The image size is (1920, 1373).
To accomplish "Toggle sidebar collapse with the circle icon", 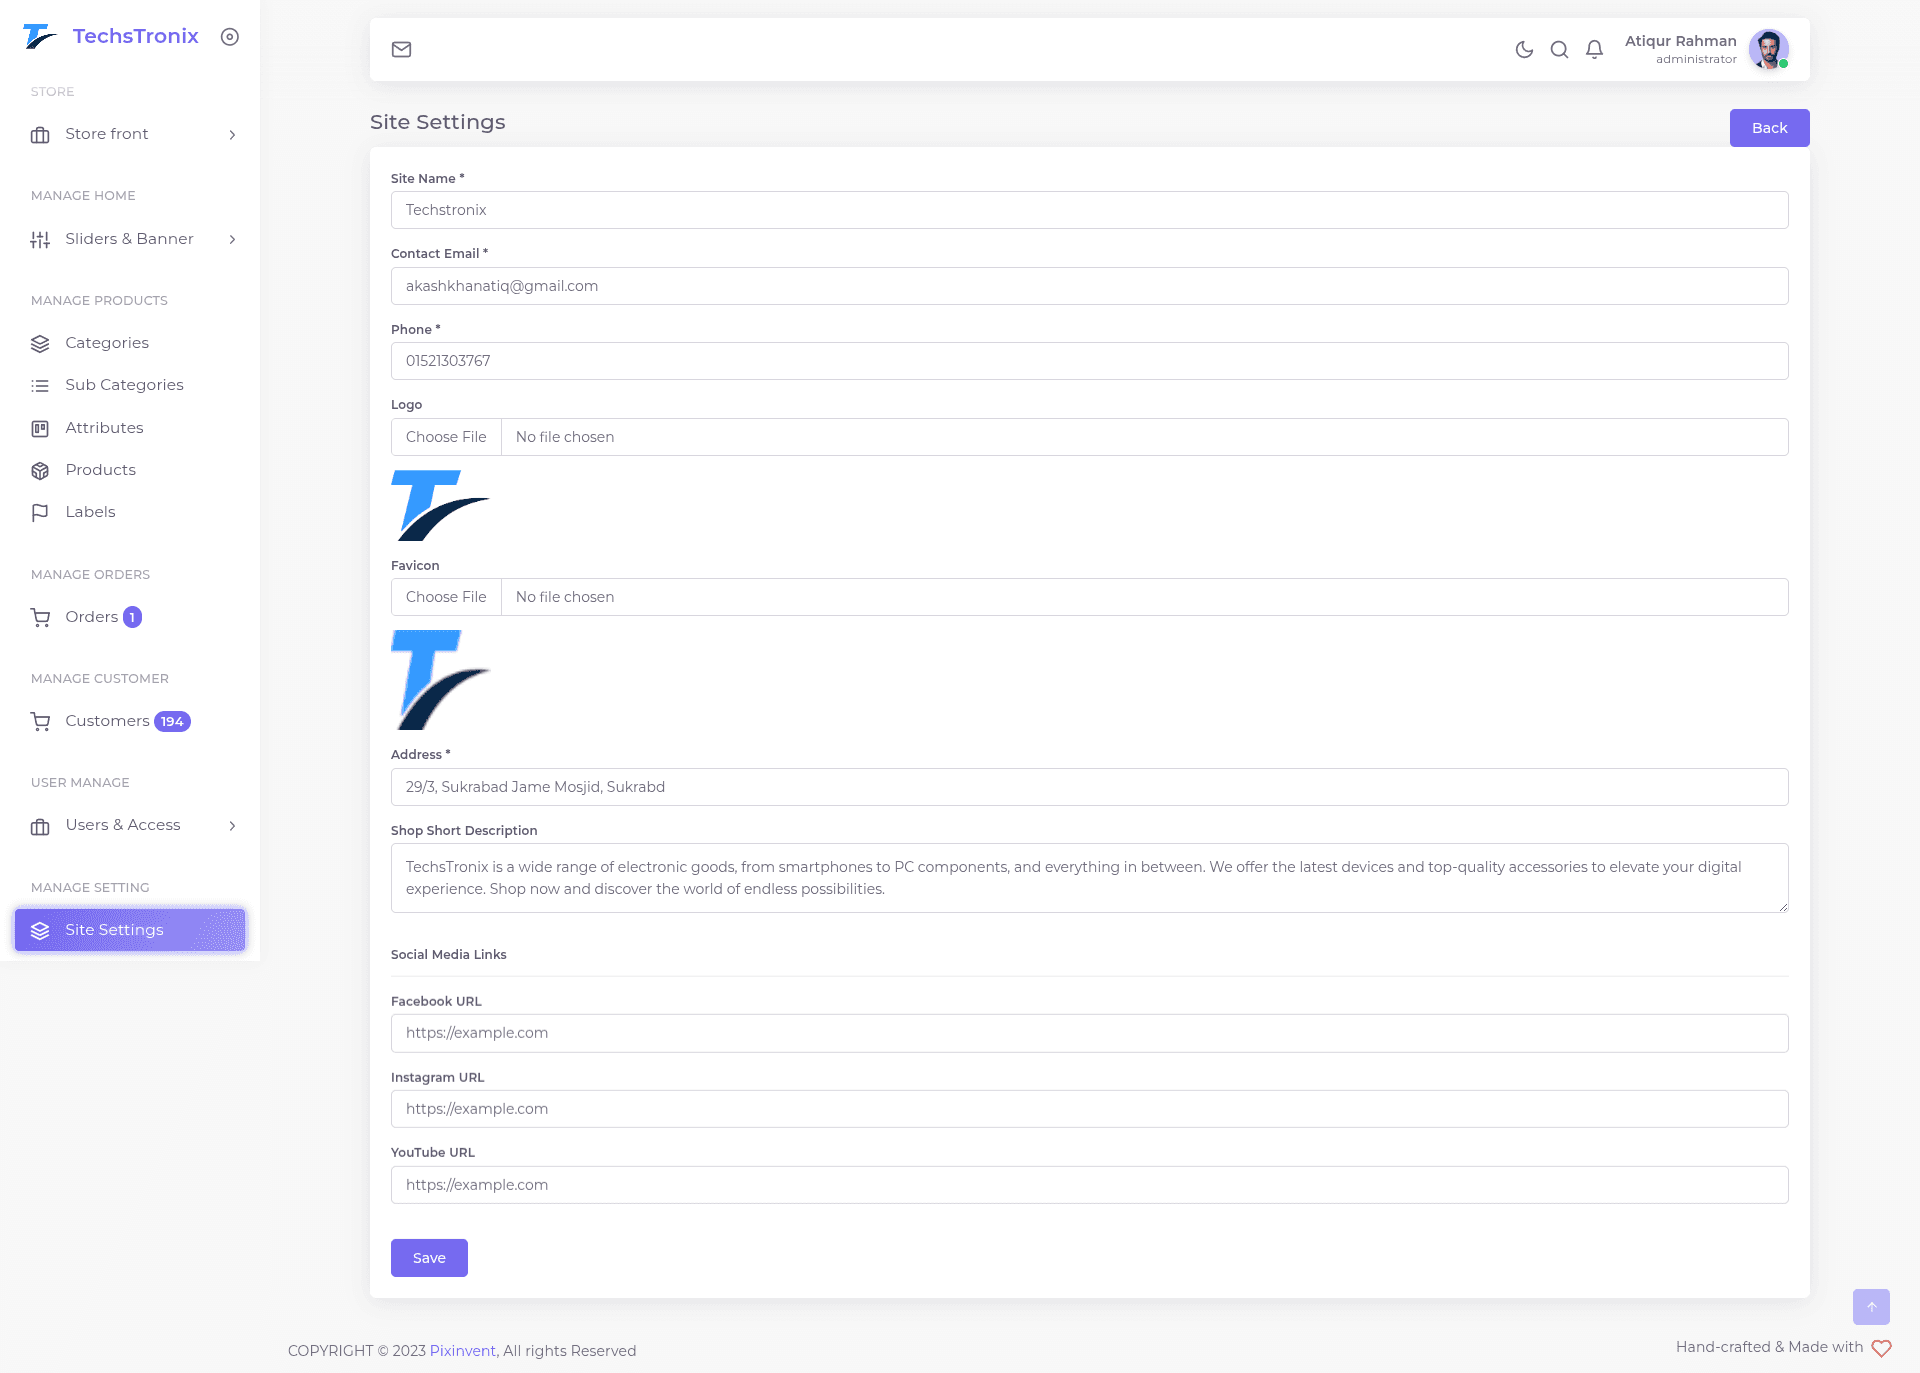I will point(230,37).
